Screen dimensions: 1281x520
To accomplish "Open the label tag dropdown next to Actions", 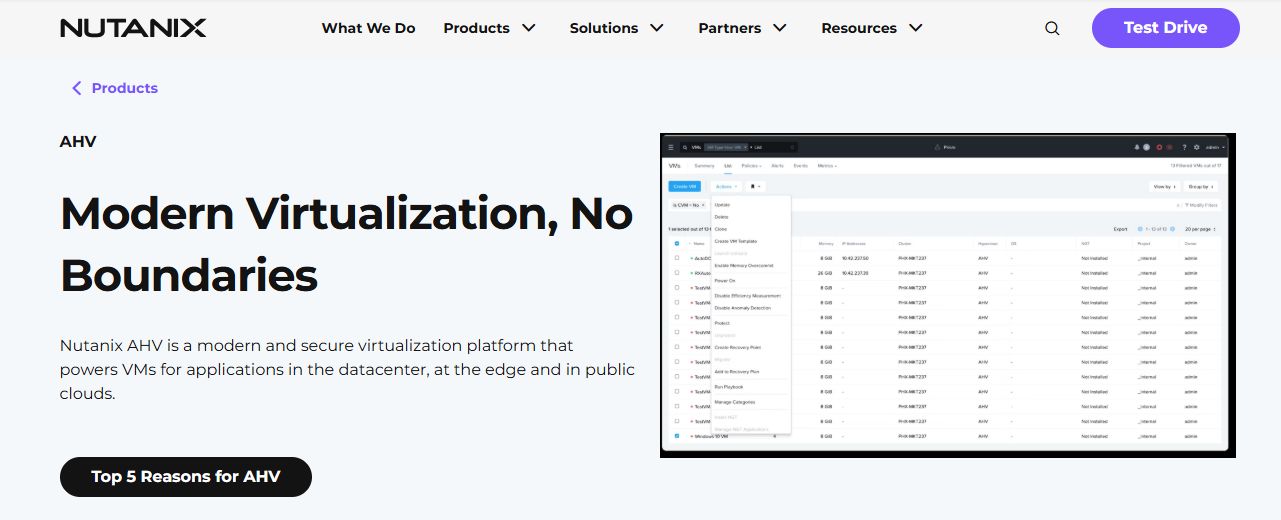I will click(755, 186).
